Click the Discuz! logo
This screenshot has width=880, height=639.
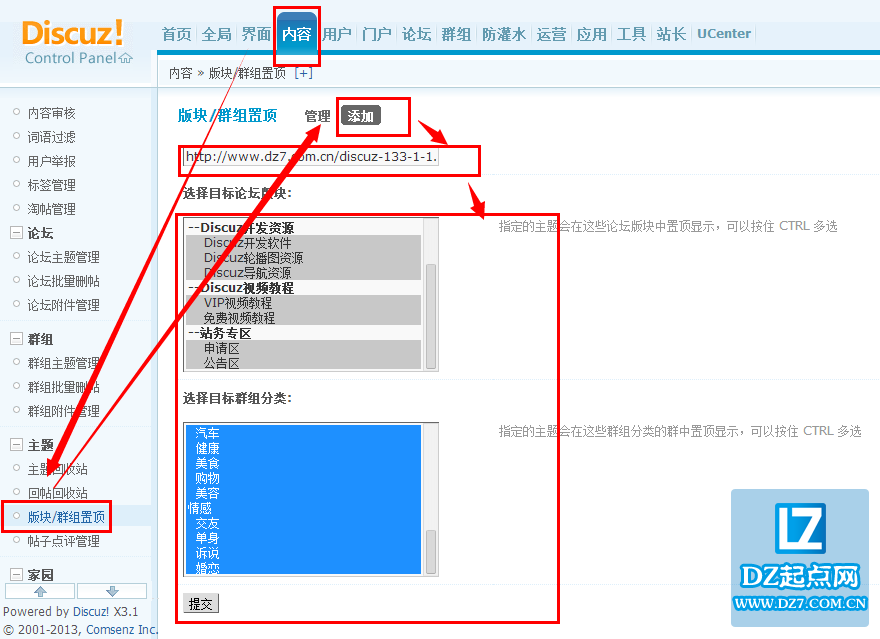(73, 32)
